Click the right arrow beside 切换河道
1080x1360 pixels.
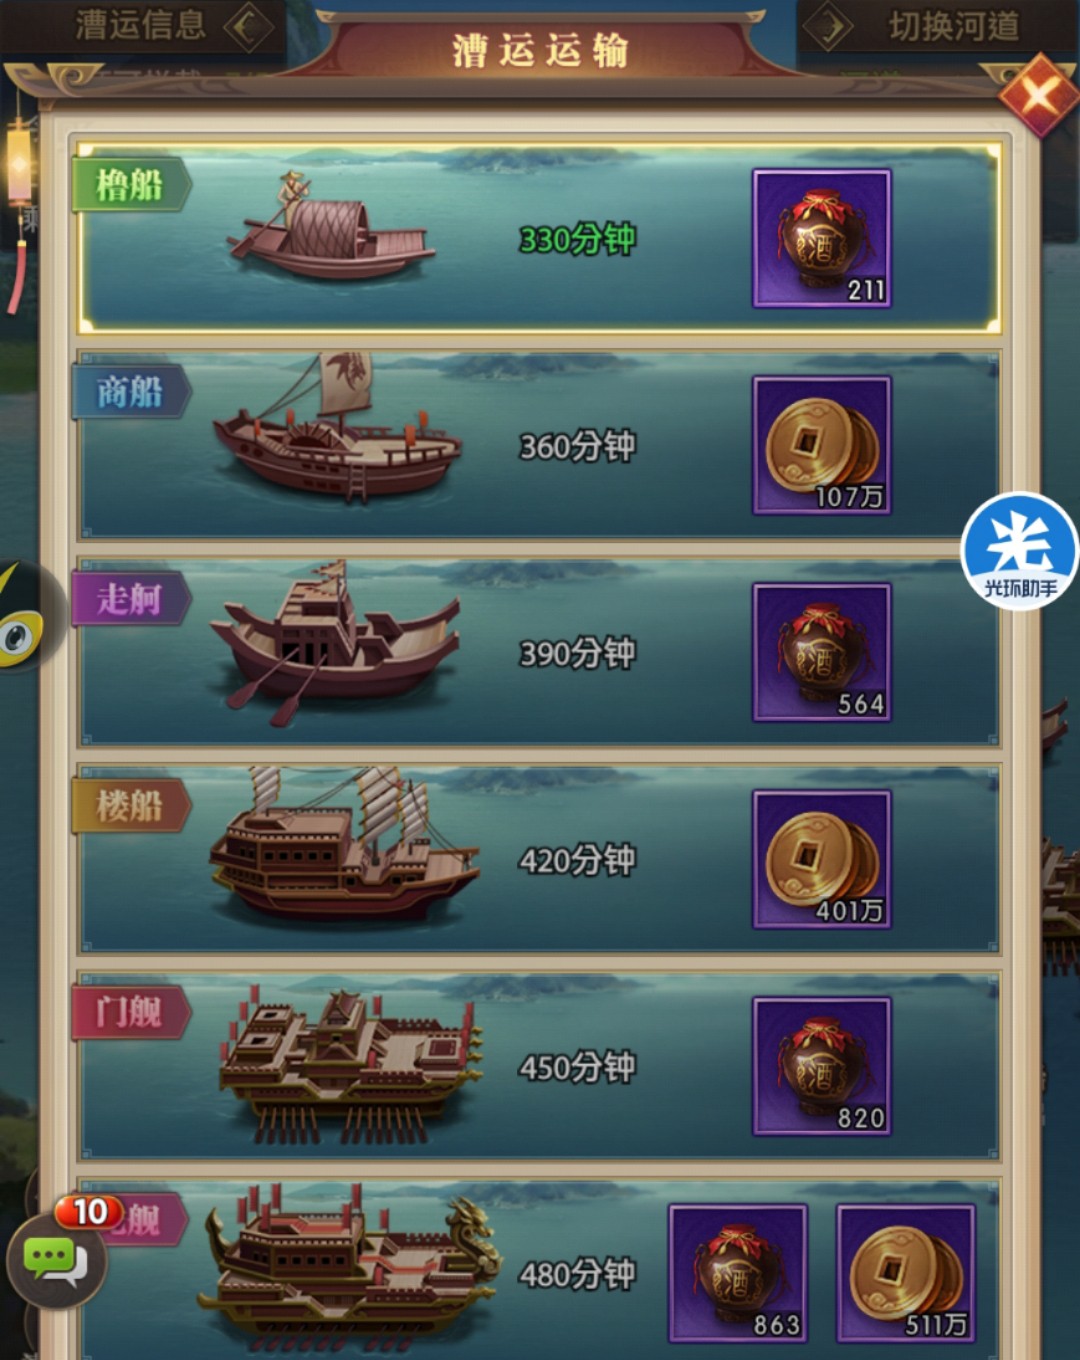click(829, 26)
